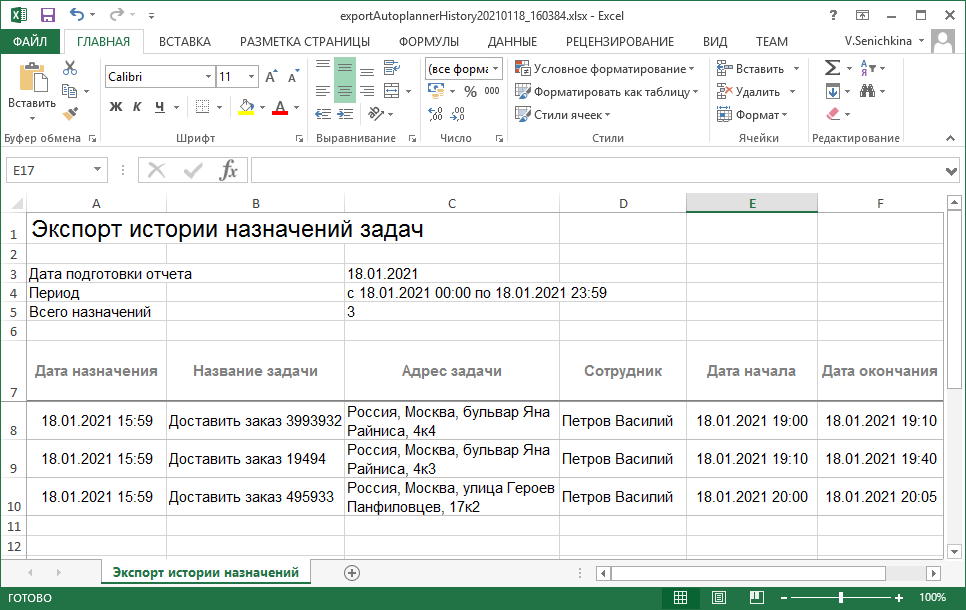This screenshot has height=610, width=966.
Task: Click the AutoSum sigma icon
Action: point(832,68)
